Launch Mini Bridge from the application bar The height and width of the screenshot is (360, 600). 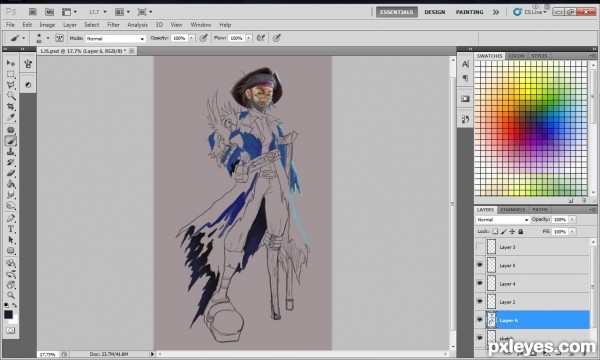tap(49, 12)
